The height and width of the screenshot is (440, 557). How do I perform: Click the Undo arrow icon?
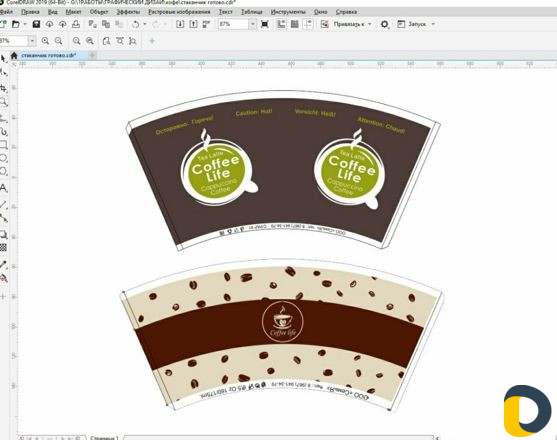tap(135, 24)
